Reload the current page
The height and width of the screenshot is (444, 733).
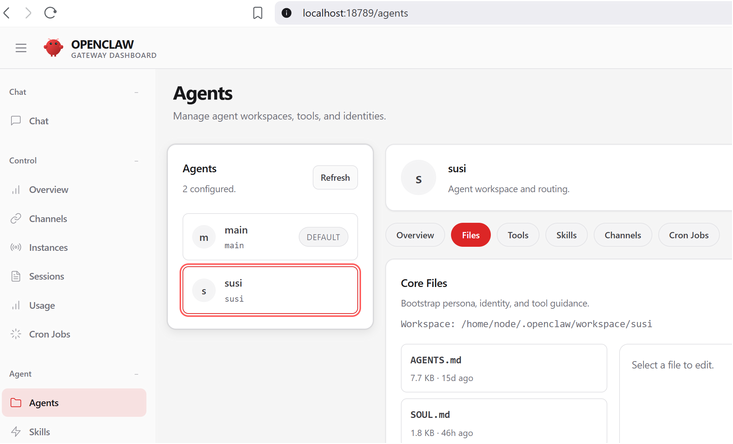coord(50,13)
